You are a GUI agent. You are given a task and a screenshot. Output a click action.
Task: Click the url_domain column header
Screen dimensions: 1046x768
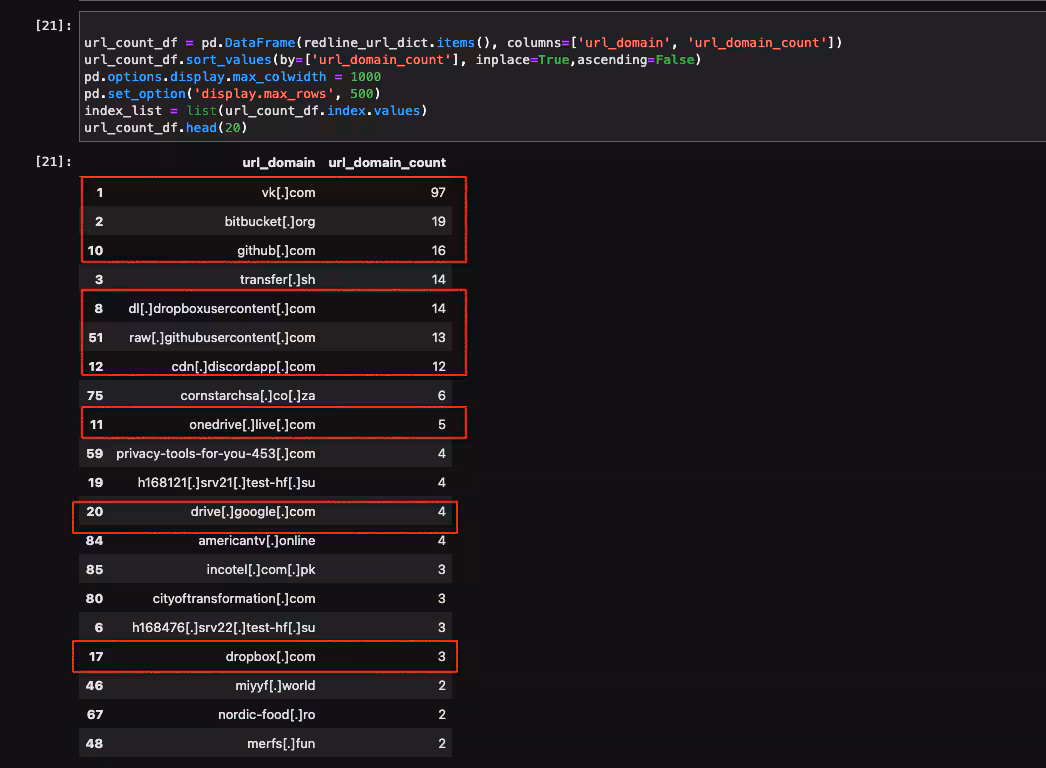(278, 162)
